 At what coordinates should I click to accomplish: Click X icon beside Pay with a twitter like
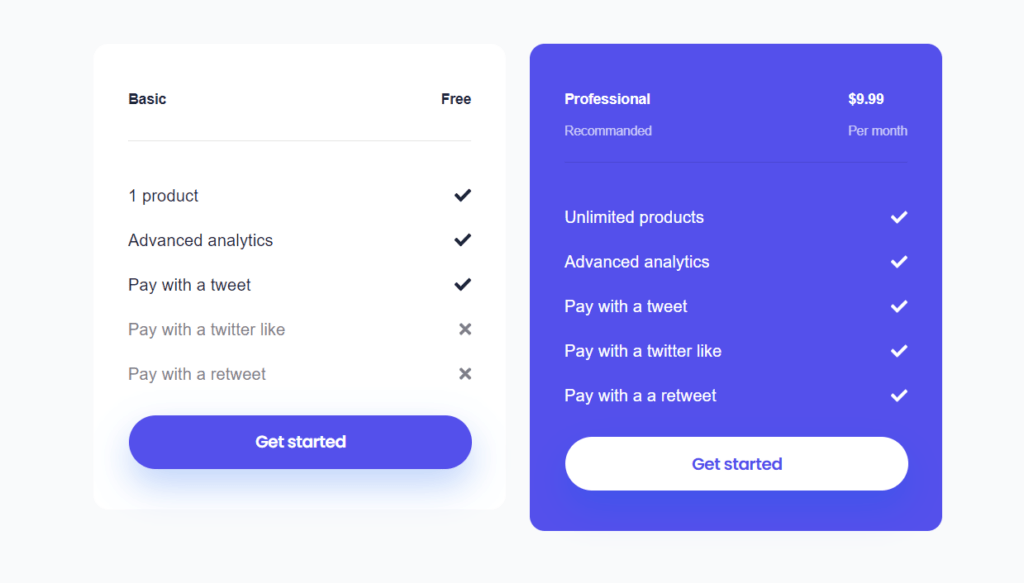tap(464, 329)
